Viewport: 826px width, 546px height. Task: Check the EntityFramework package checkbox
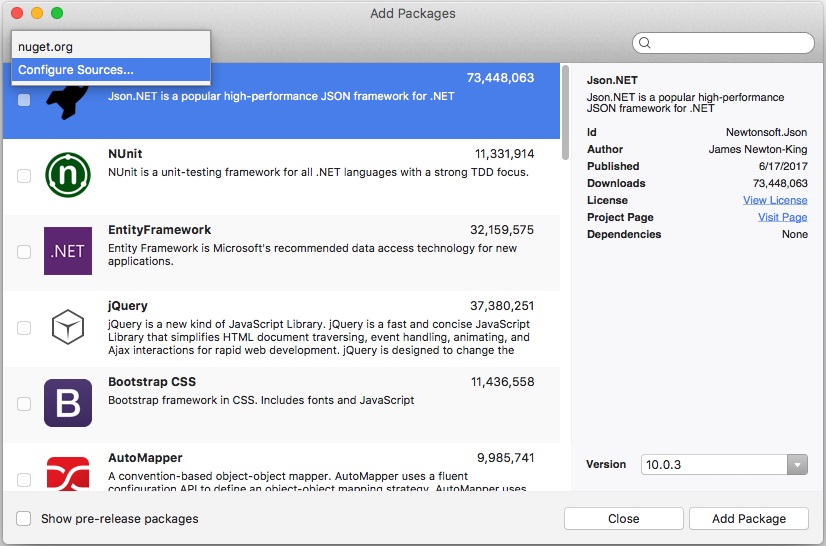[x=24, y=251]
